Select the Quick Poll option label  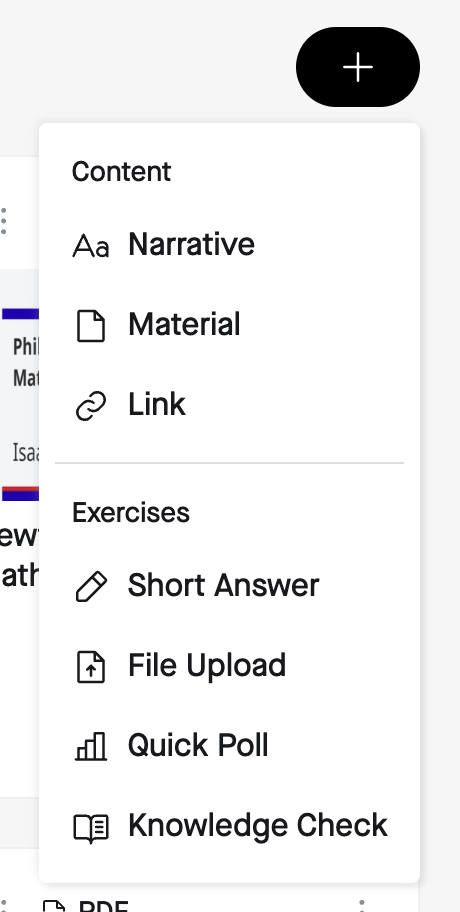198,745
